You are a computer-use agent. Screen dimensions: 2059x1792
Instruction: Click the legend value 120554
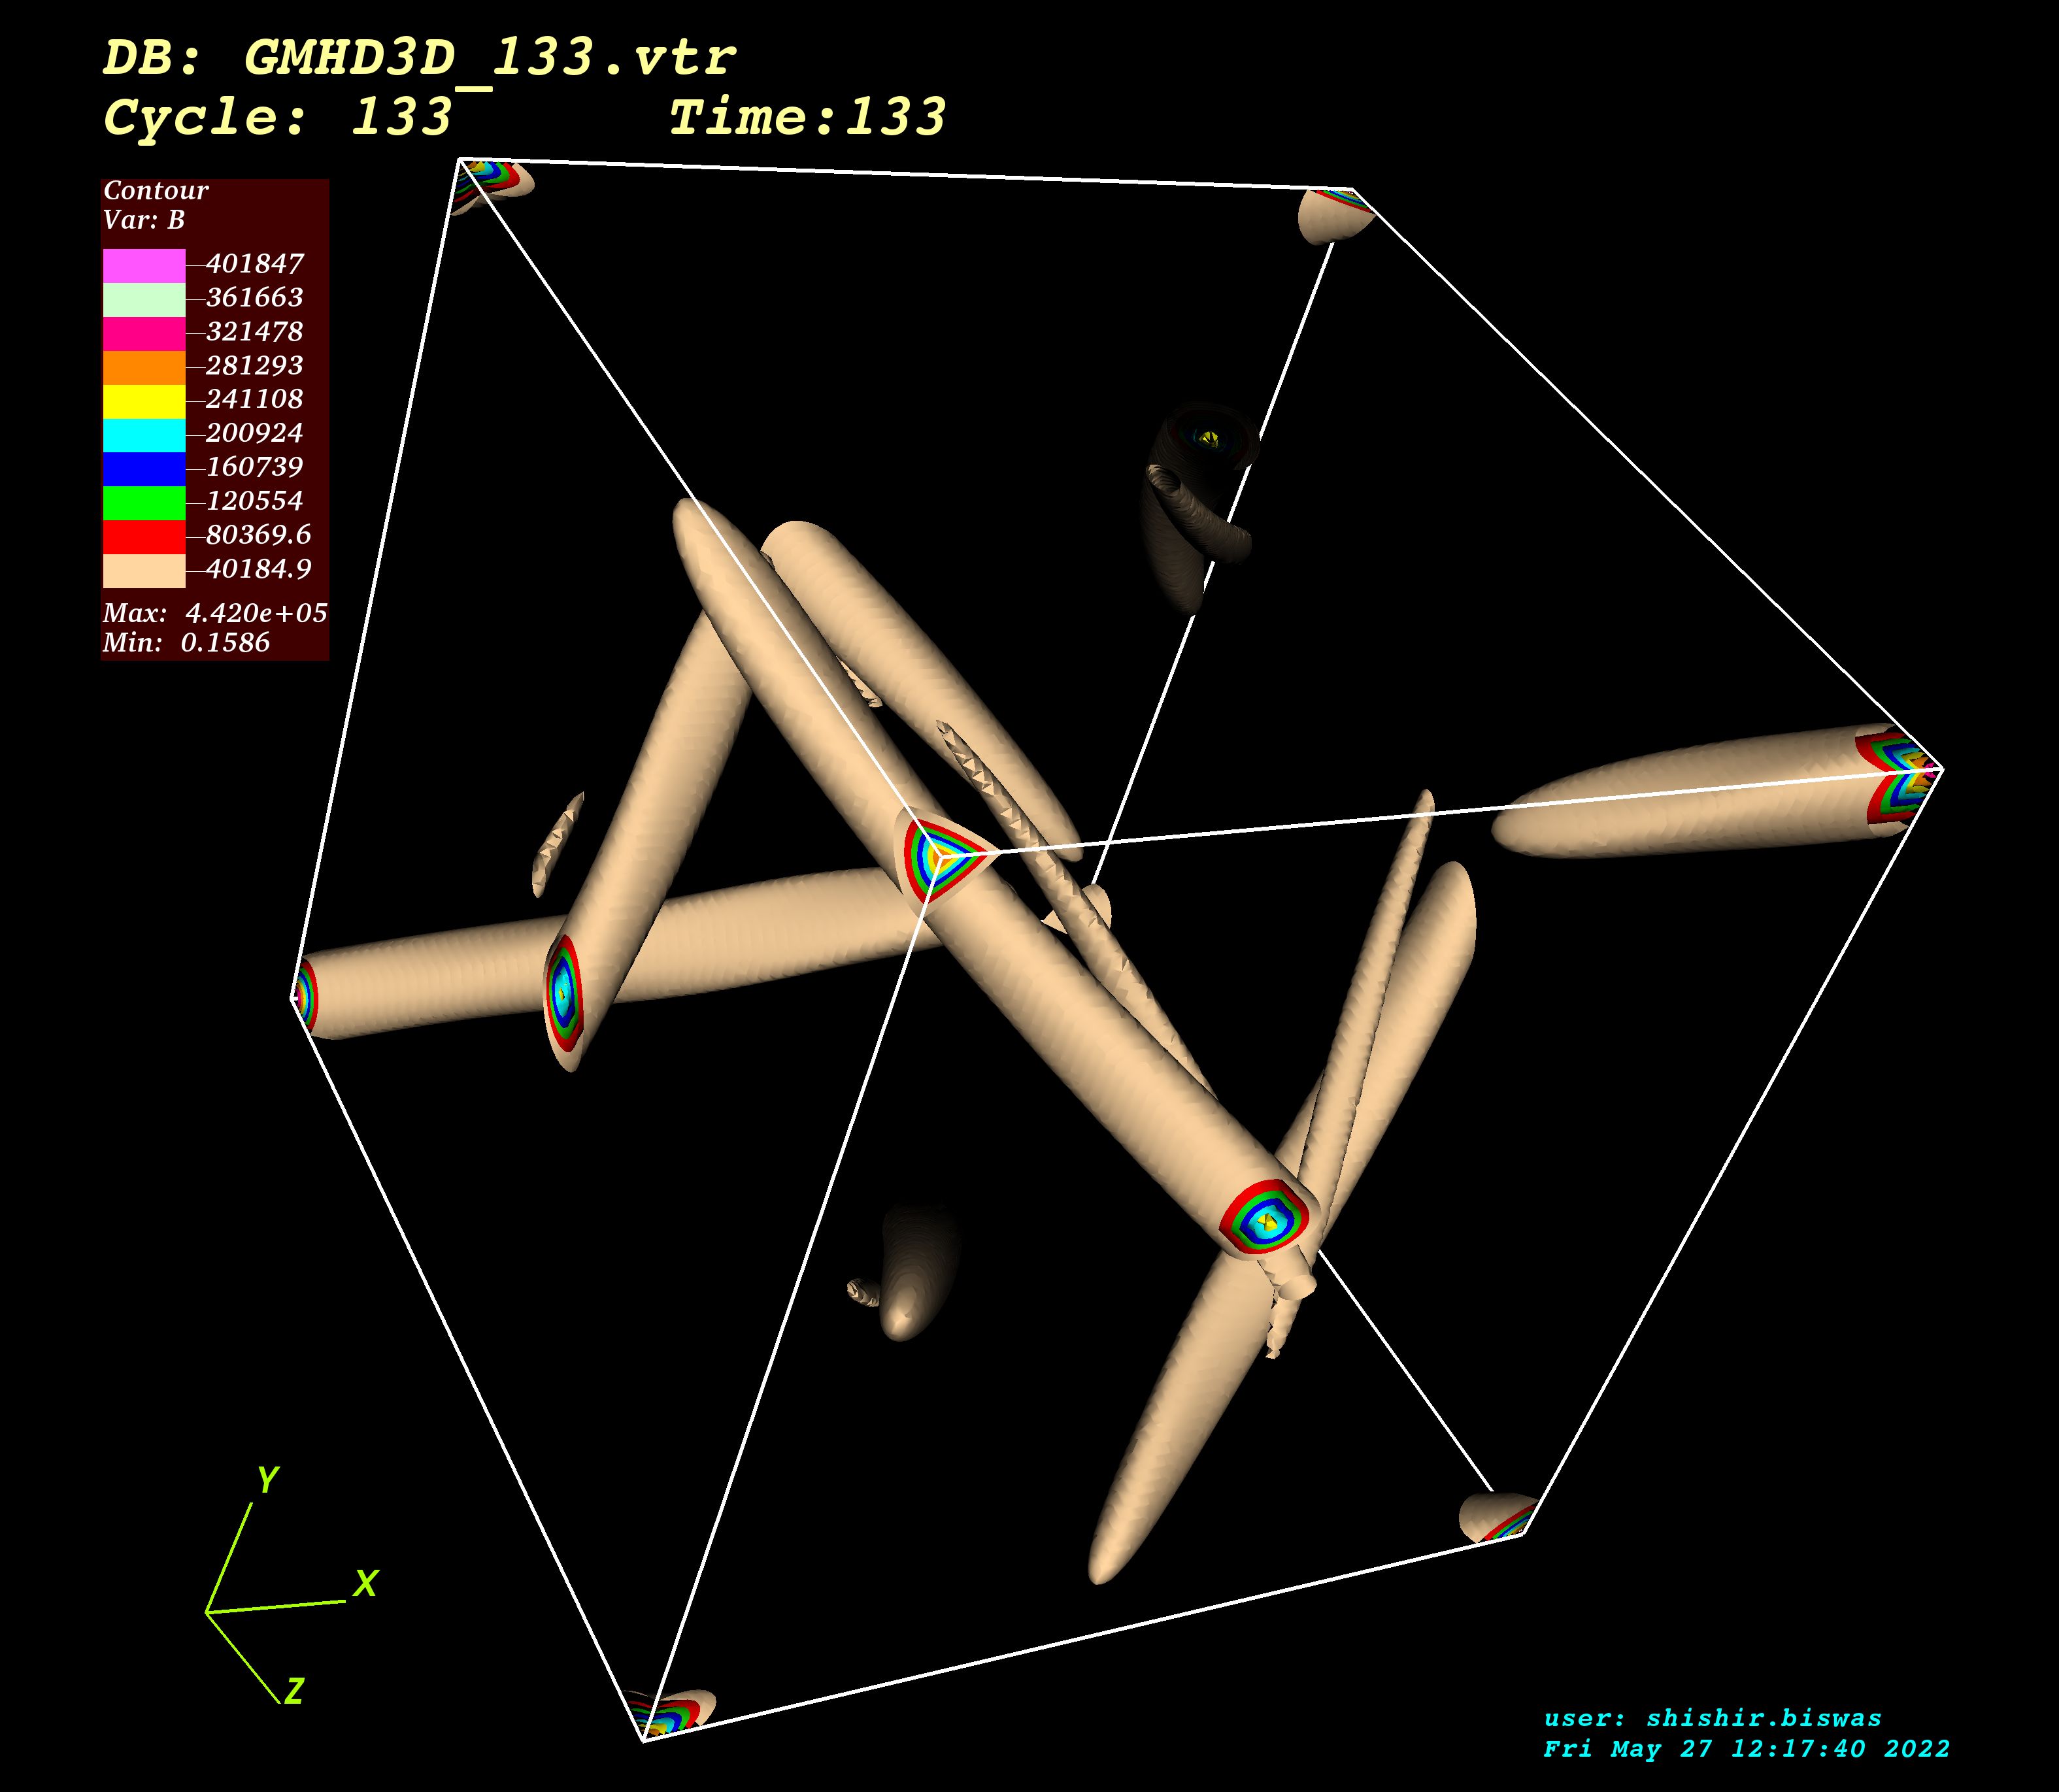pyautogui.click(x=254, y=501)
